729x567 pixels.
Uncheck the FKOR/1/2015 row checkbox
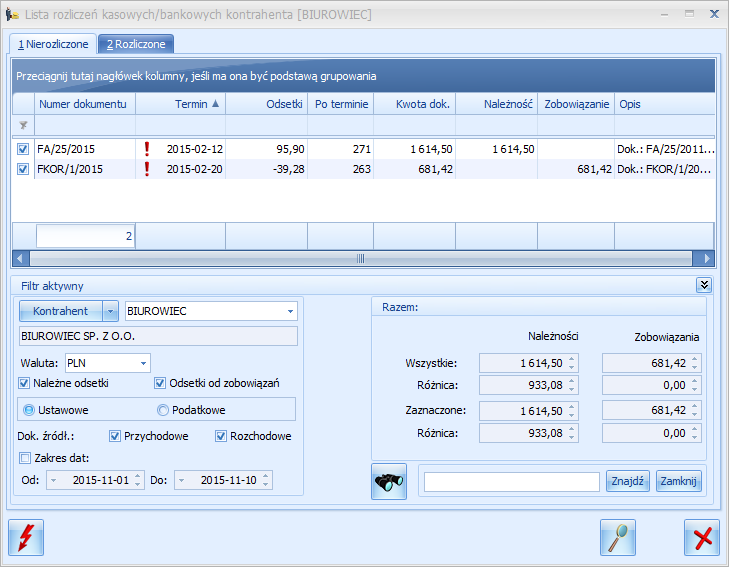23,169
